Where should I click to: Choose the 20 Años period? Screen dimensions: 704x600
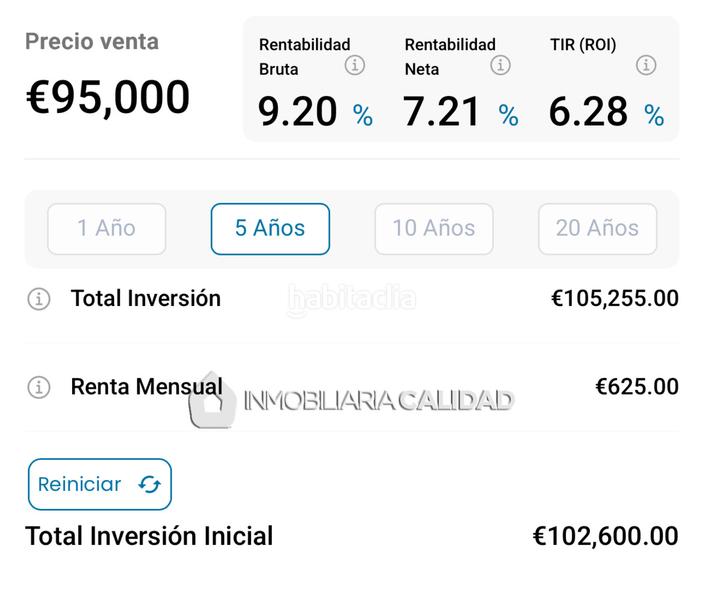pyautogui.click(x=597, y=229)
